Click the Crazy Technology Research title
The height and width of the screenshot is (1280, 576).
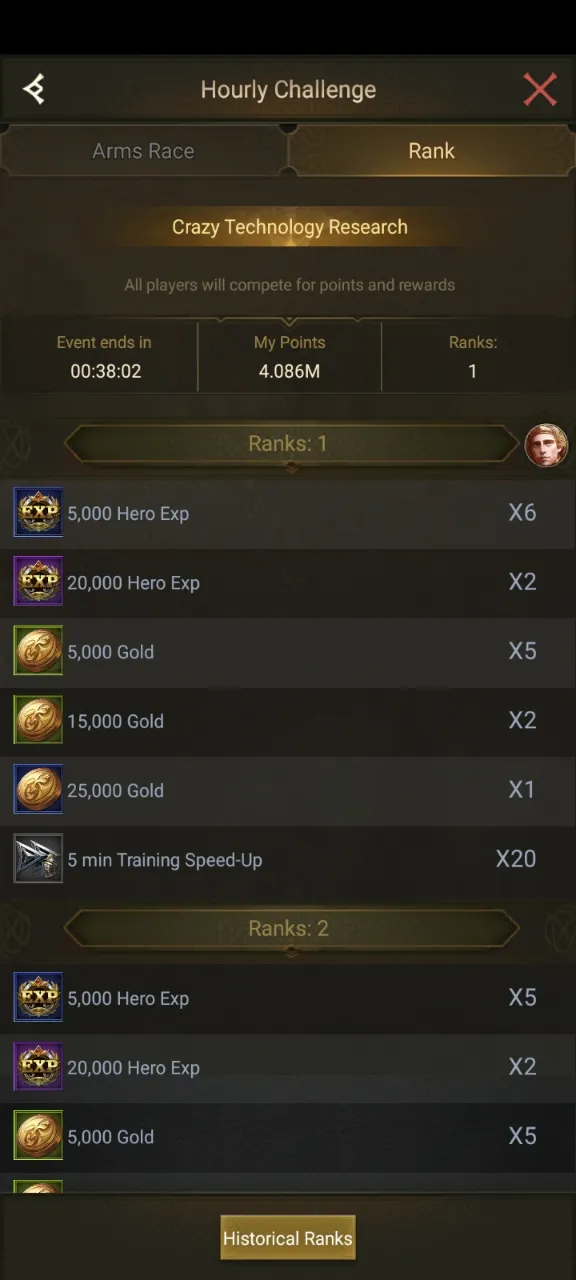(290, 227)
